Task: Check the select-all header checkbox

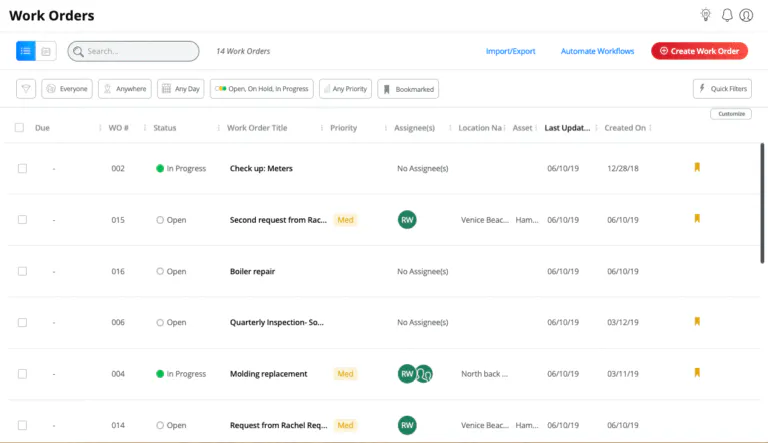Action: (19, 128)
